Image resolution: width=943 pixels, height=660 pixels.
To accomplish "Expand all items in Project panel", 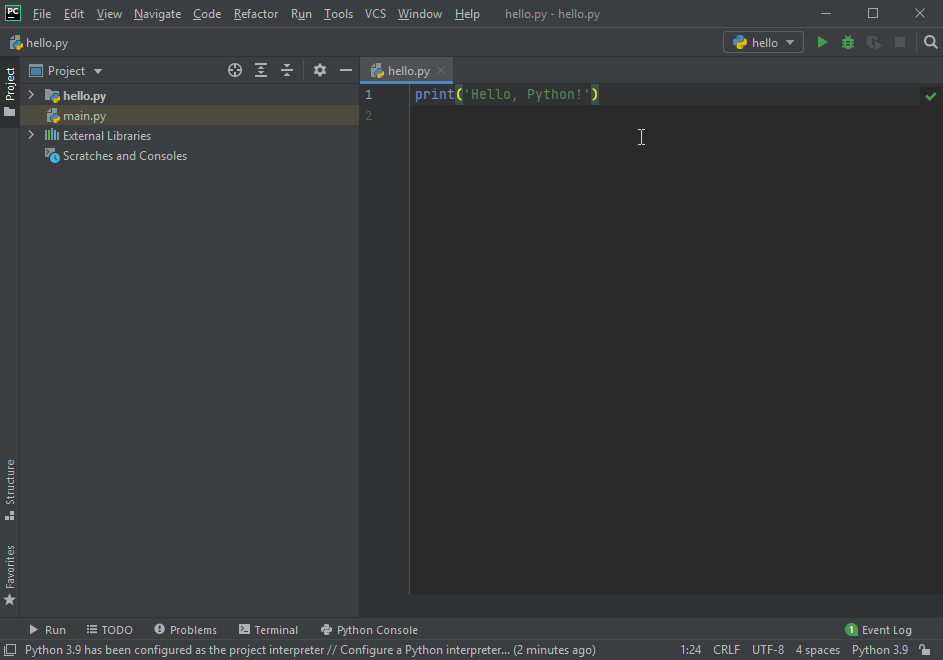I will tap(261, 70).
